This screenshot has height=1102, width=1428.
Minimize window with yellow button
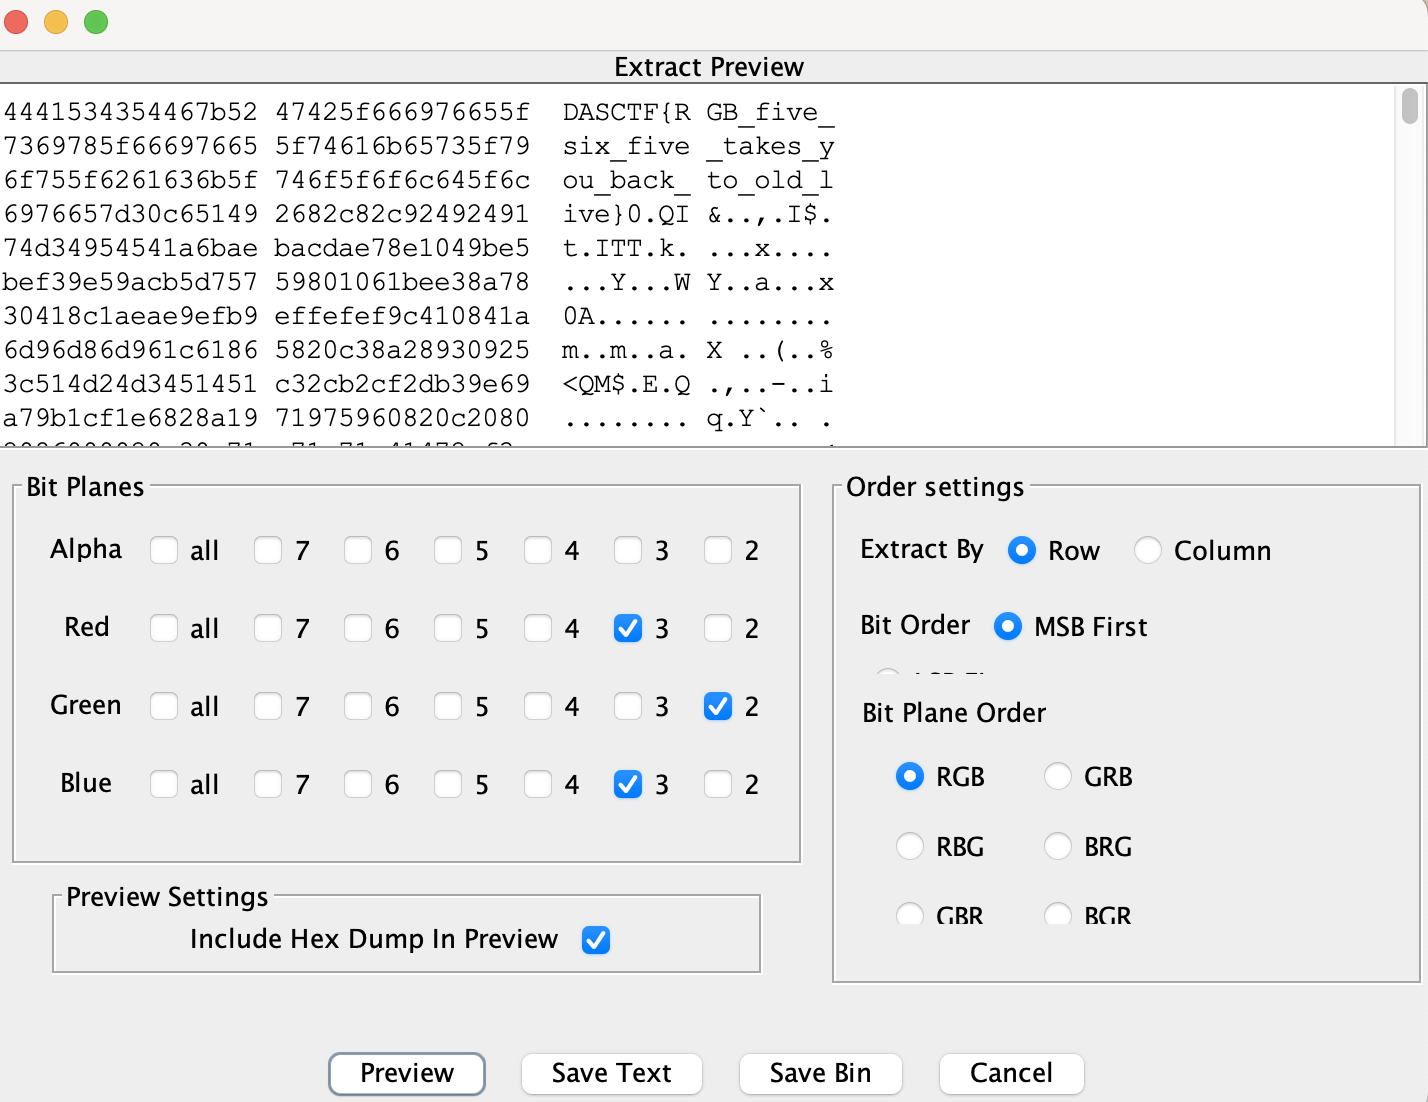pyautogui.click(x=56, y=22)
